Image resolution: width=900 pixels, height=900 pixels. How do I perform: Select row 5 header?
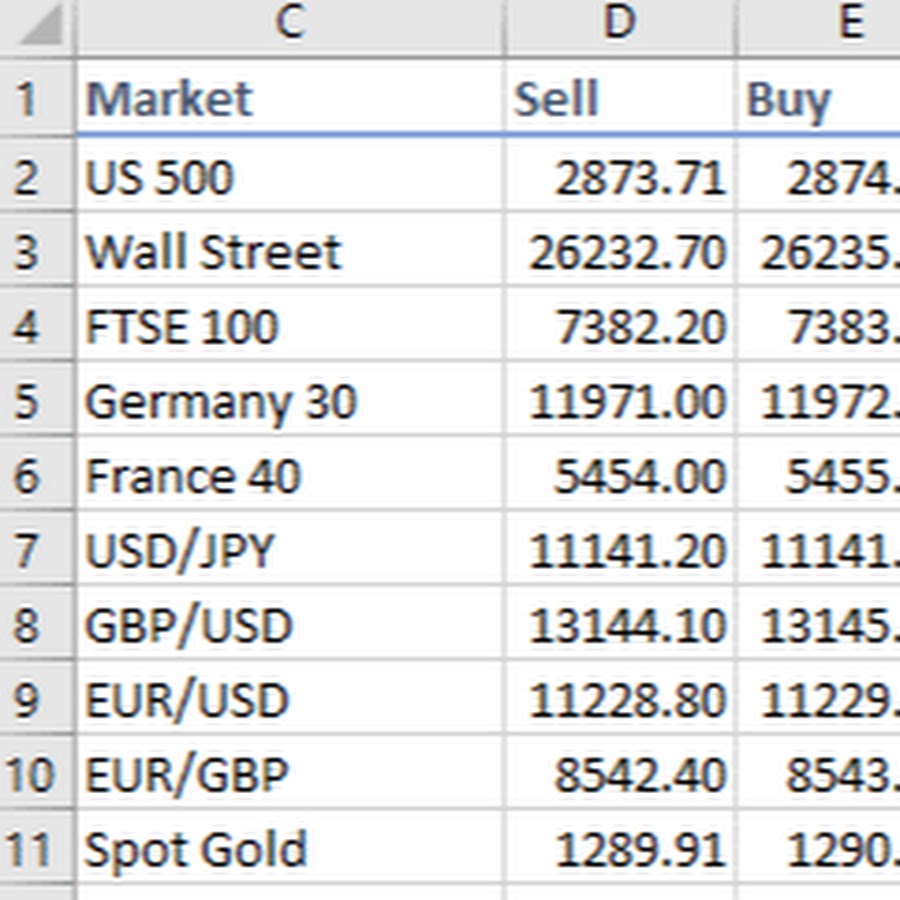pyautogui.click(x=27, y=402)
